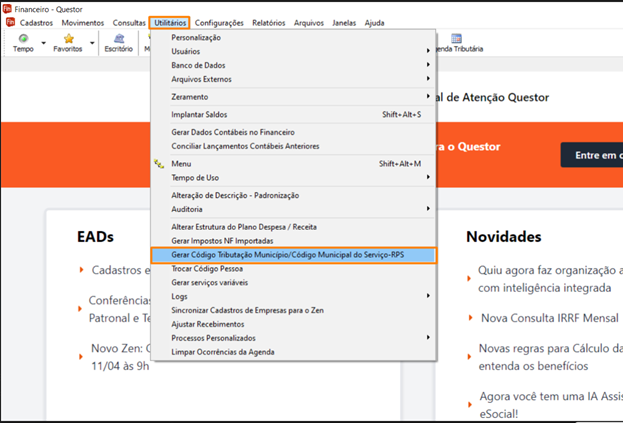Viewport: 623px width, 423px height.
Task: Choose Limpar Ocorrências da Agenda
Action: pyautogui.click(x=293, y=352)
